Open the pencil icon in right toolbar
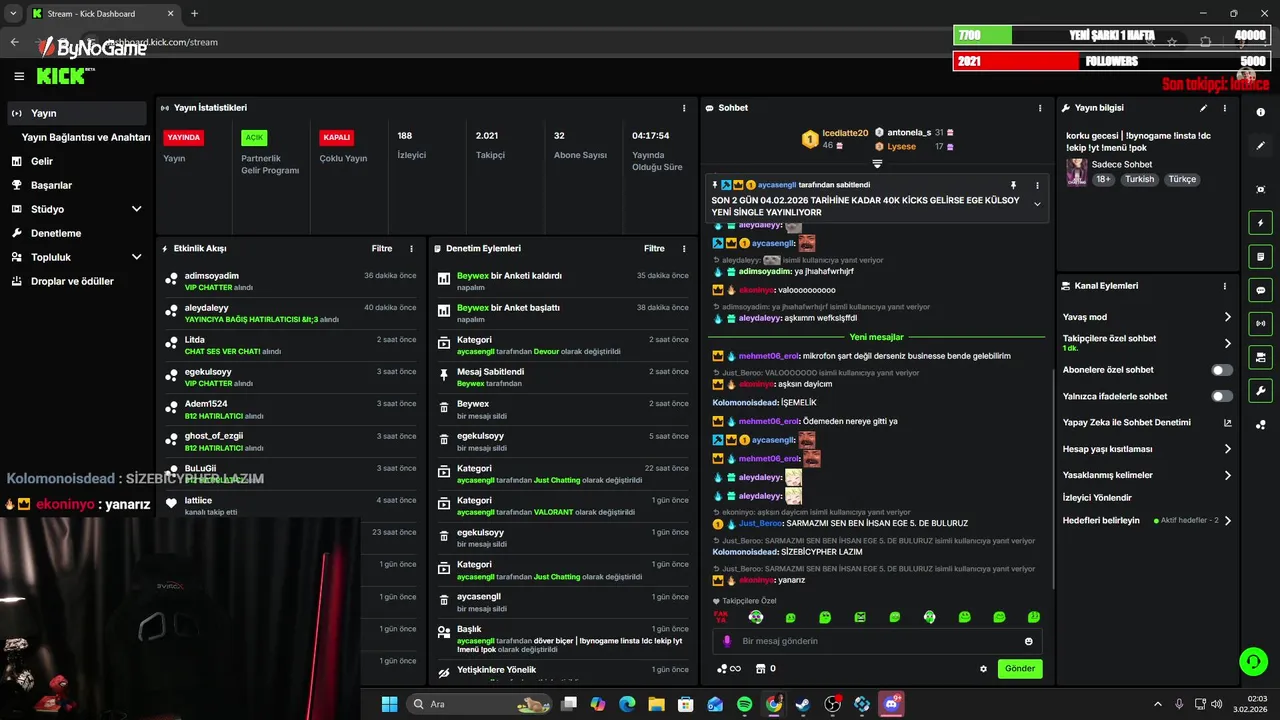 [x=1260, y=146]
